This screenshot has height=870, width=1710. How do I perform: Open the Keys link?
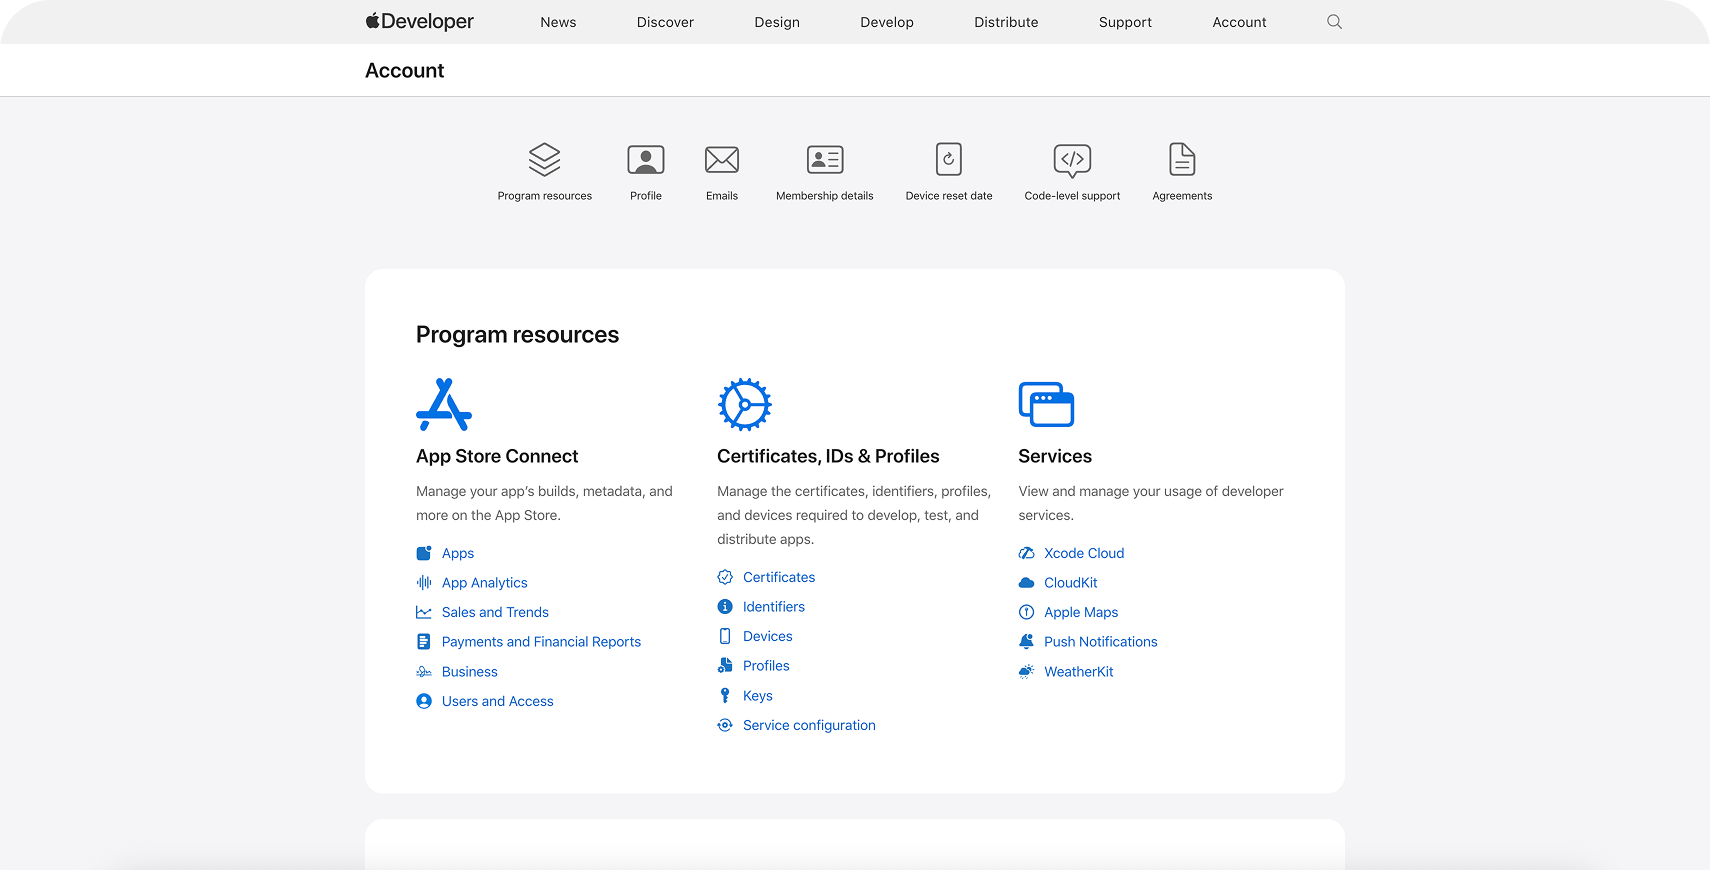758,696
